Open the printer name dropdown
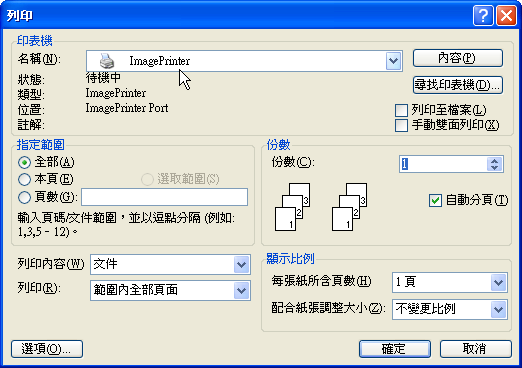Image resolution: width=522 pixels, height=368 pixels. 393,61
